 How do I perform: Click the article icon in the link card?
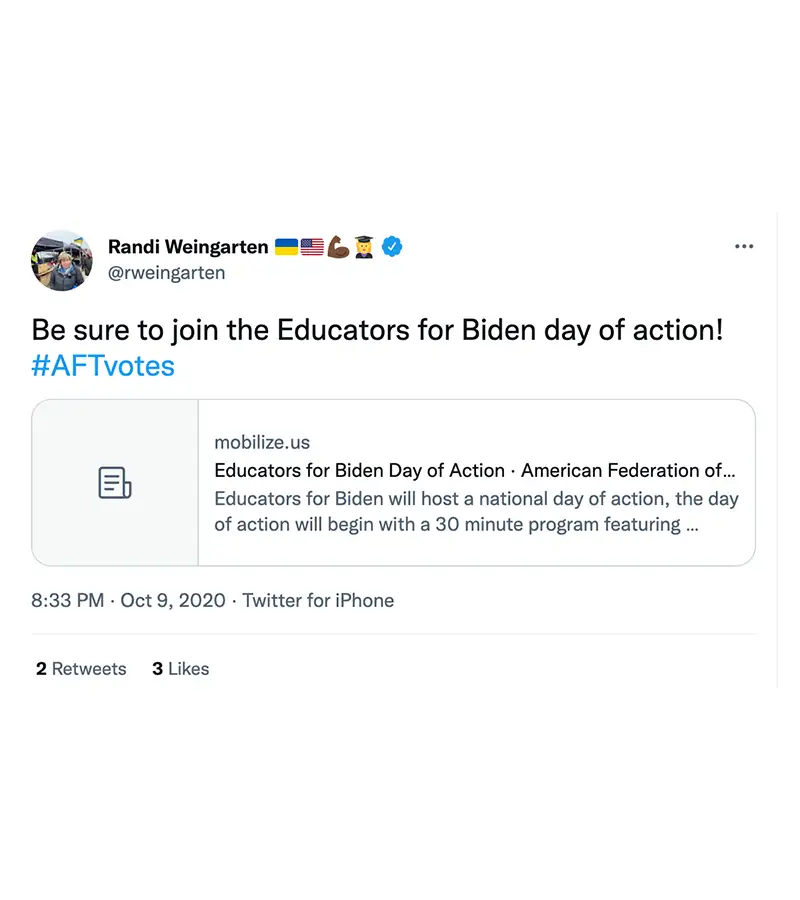point(115,482)
